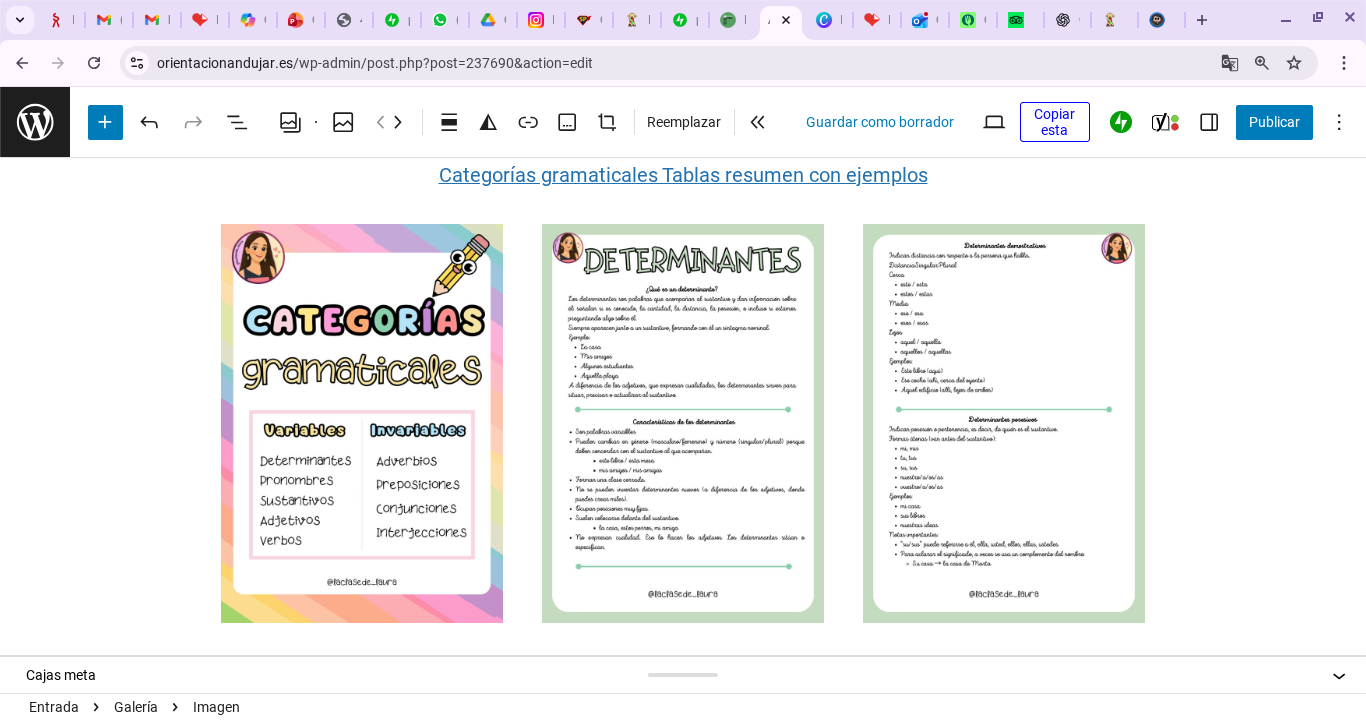This screenshot has width=1366, height=720.
Task: Toggle the settings sidebar panel
Action: (x=1209, y=122)
